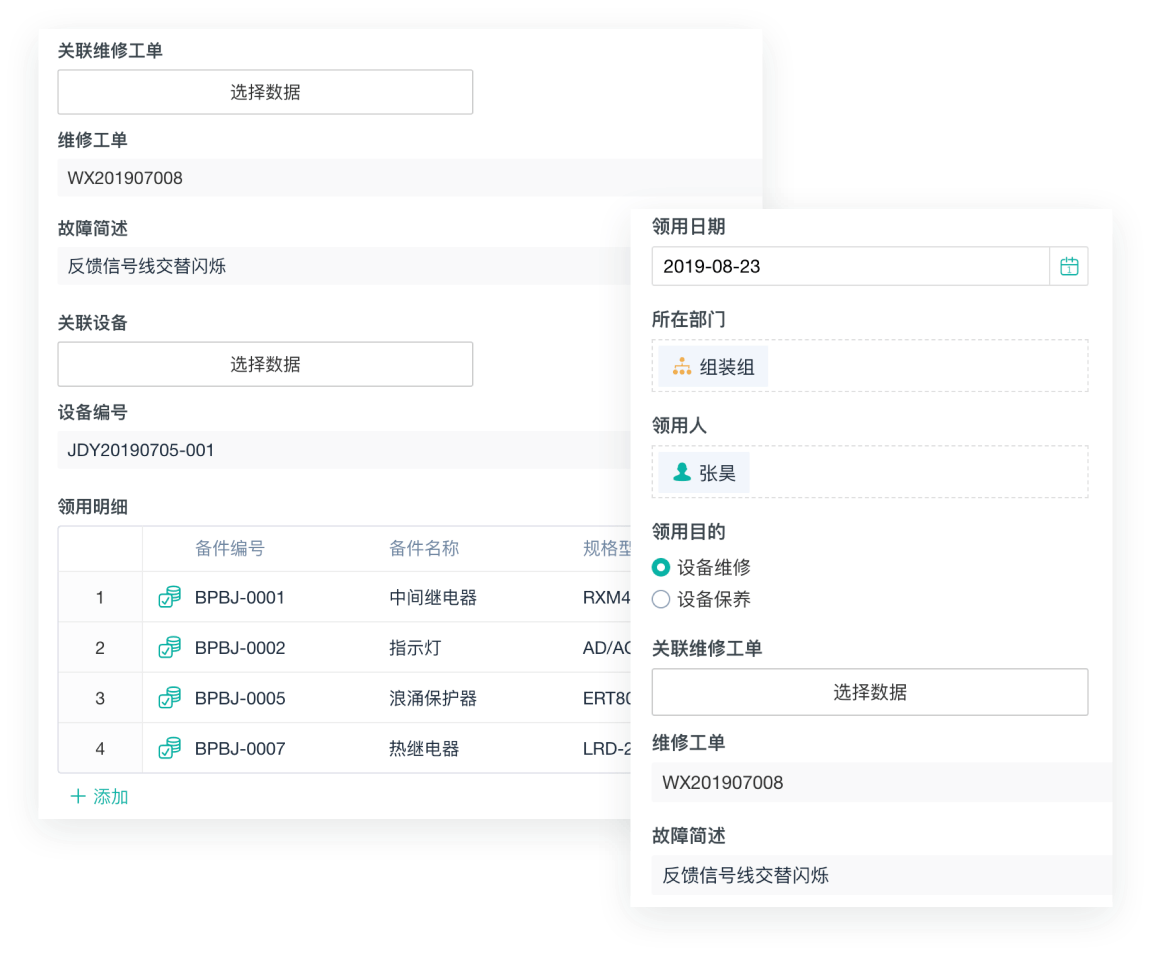Click the person icon beside 张昊

682,473
